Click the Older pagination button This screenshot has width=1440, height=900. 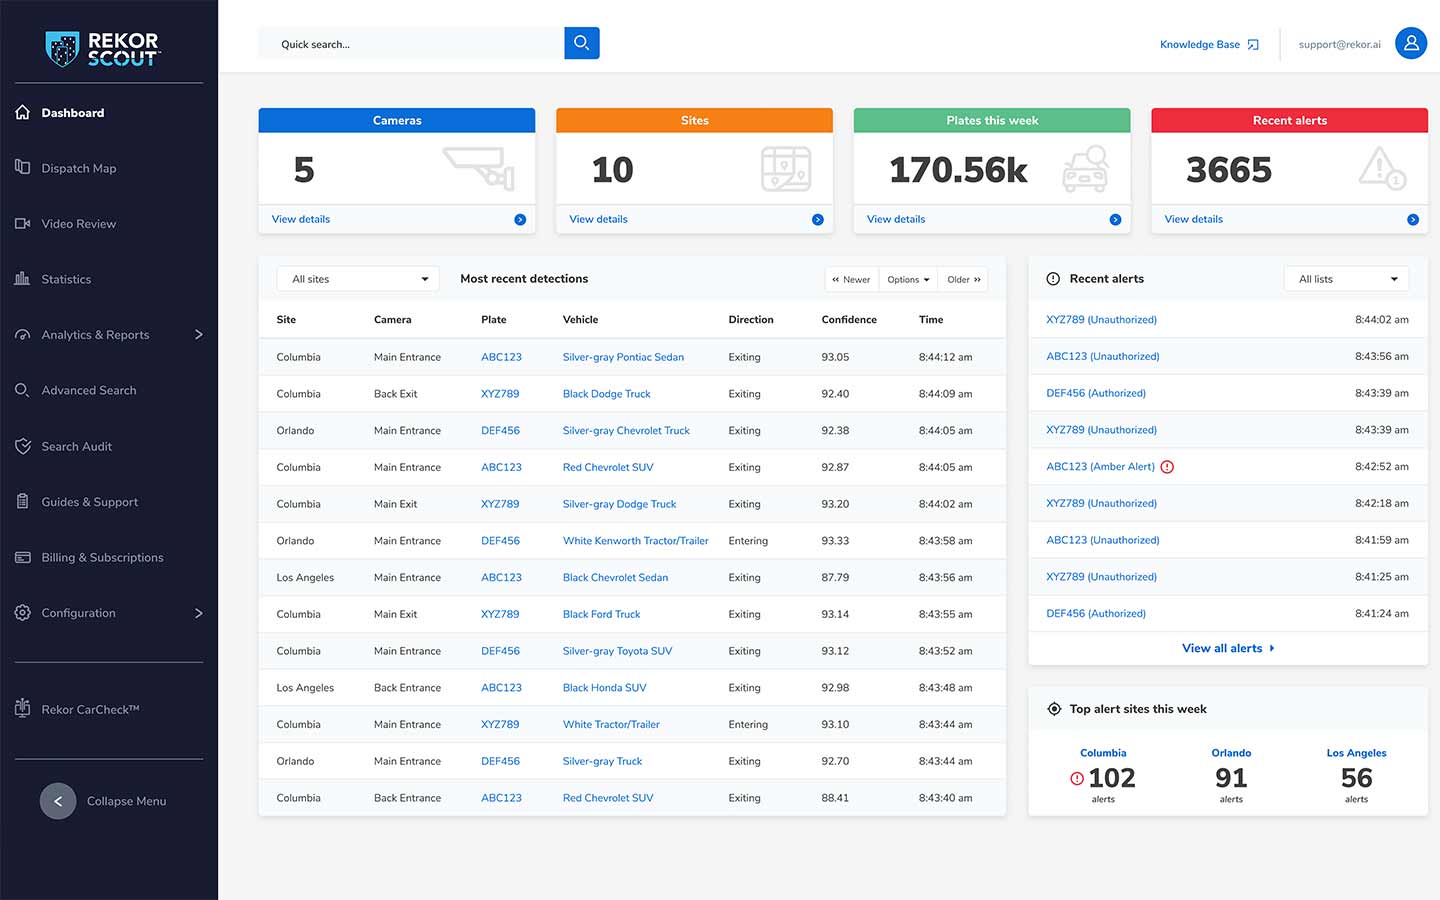[x=962, y=279]
